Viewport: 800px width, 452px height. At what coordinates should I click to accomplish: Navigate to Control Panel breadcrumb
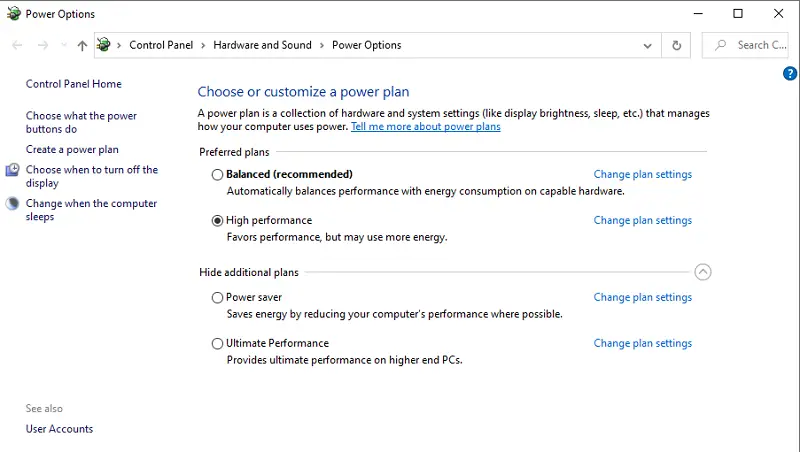pyautogui.click(x=161, y=45)
